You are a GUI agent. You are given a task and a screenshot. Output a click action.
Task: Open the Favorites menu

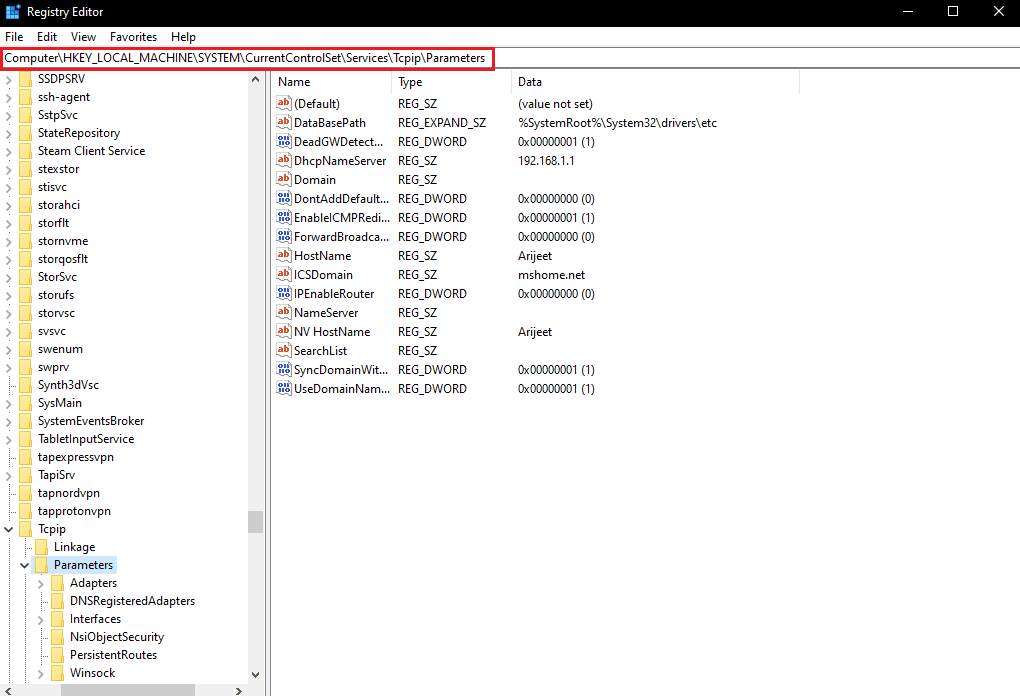(133, 36)
